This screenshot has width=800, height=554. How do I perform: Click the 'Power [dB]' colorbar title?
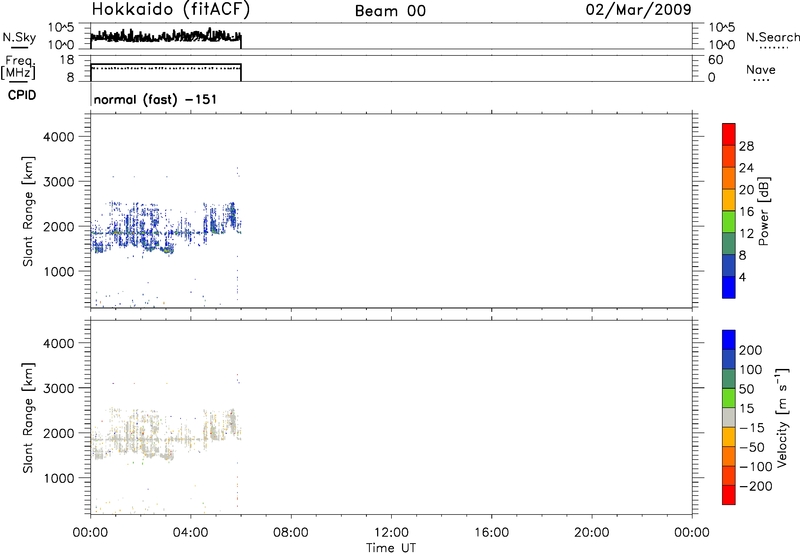763,211
